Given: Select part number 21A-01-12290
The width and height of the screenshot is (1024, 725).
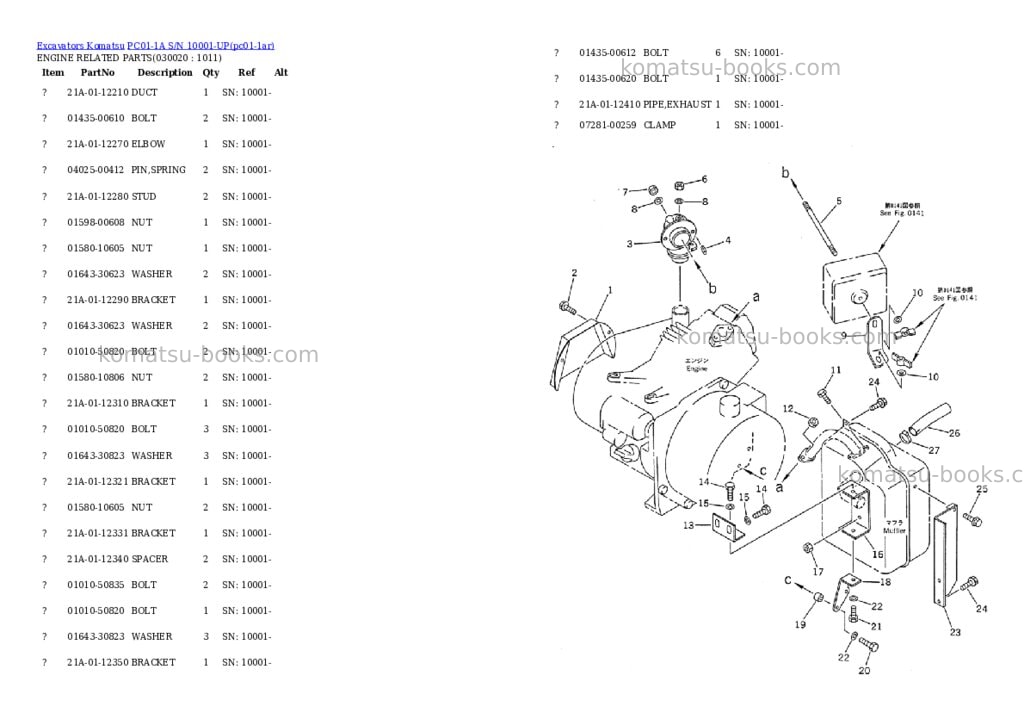Looking at the screenshot, I should [98, 300].
